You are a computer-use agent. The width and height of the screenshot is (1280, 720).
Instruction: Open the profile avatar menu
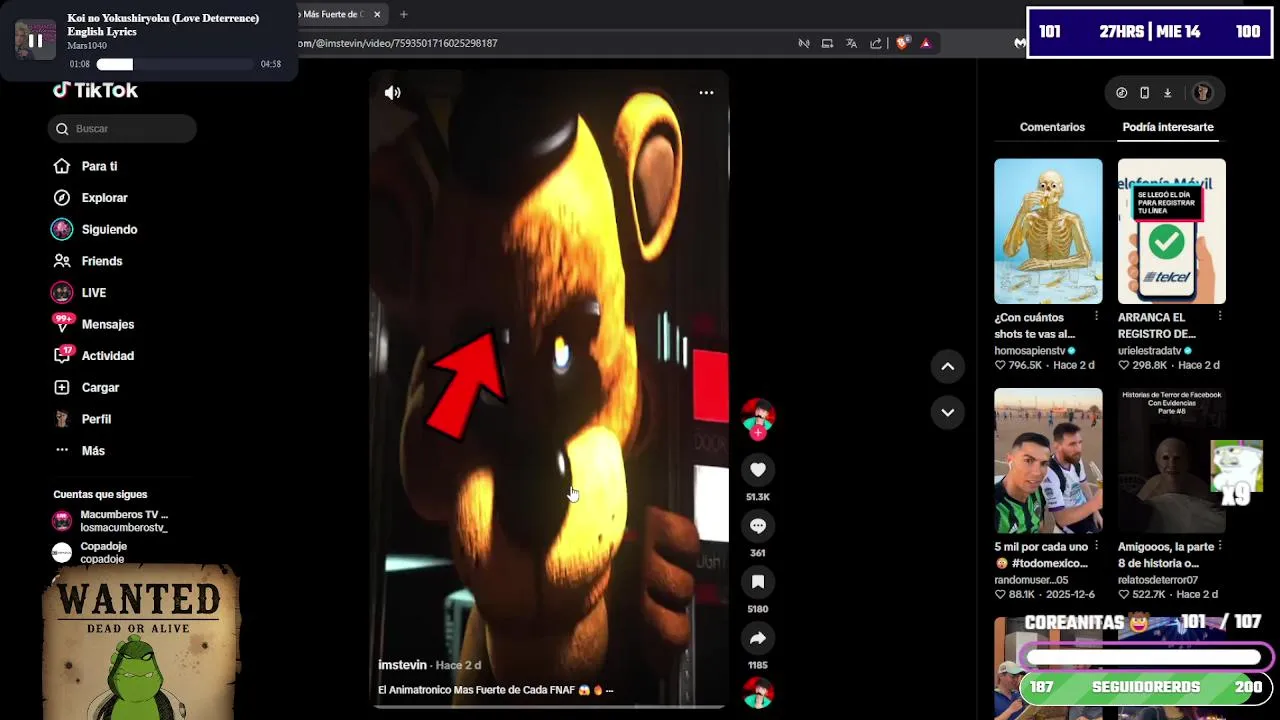(1203, 93)
